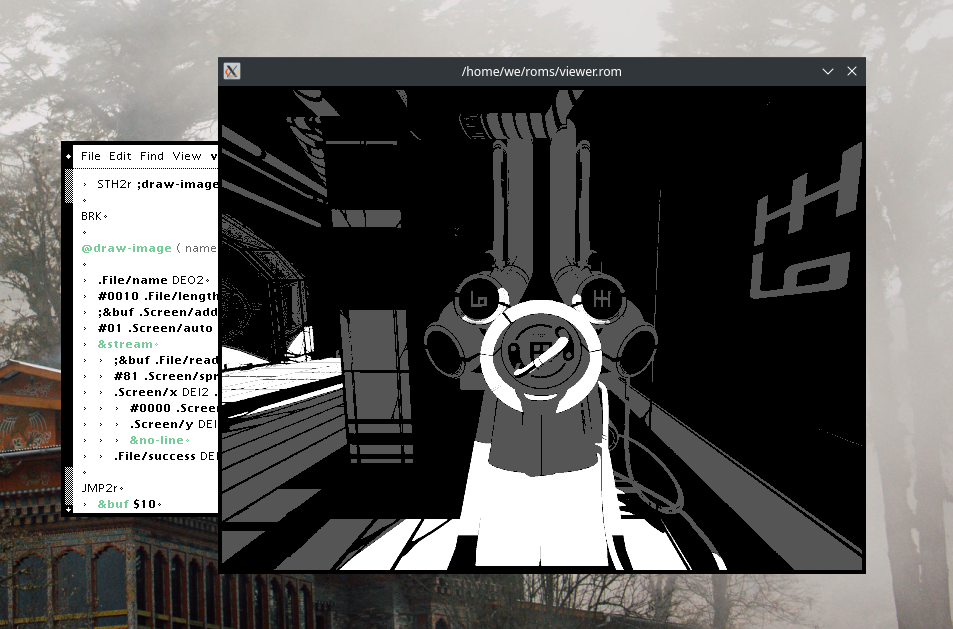The height and width of the screenshot is (629, 953).
Task: Open the File menu in the editor
Action: (91, 156)
